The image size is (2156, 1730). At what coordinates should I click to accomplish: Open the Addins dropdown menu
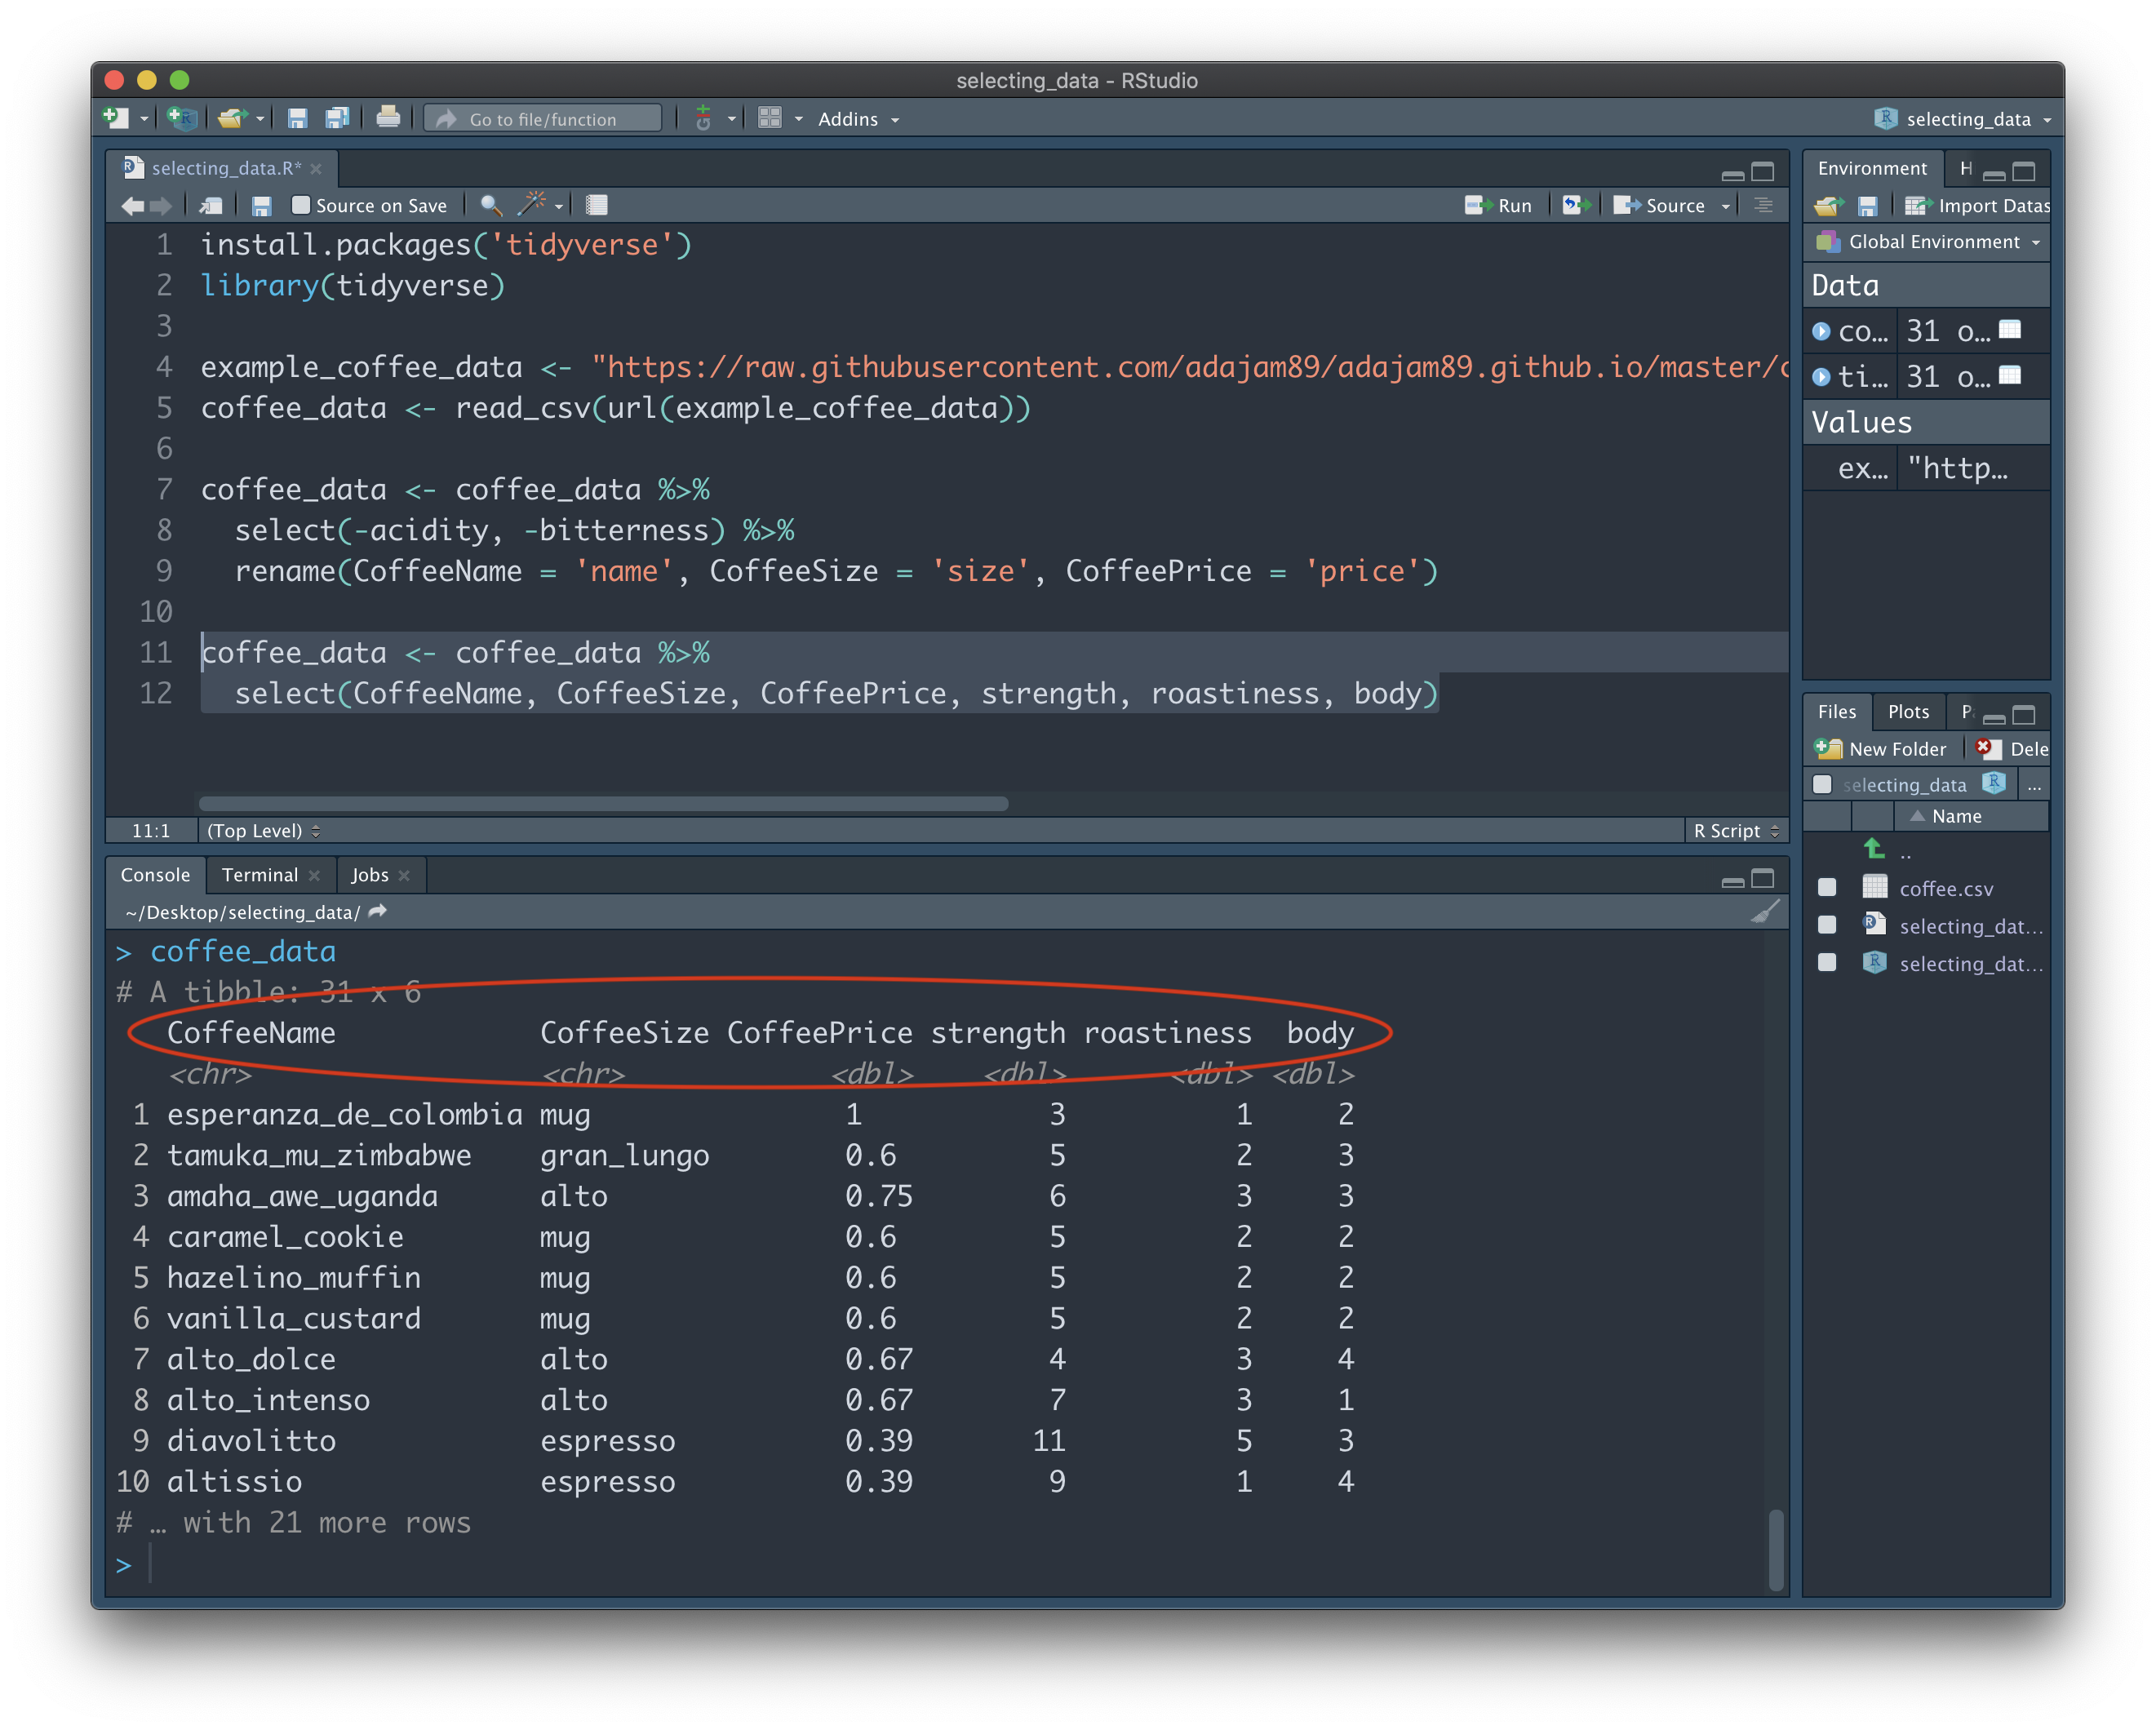pos(858,119)
